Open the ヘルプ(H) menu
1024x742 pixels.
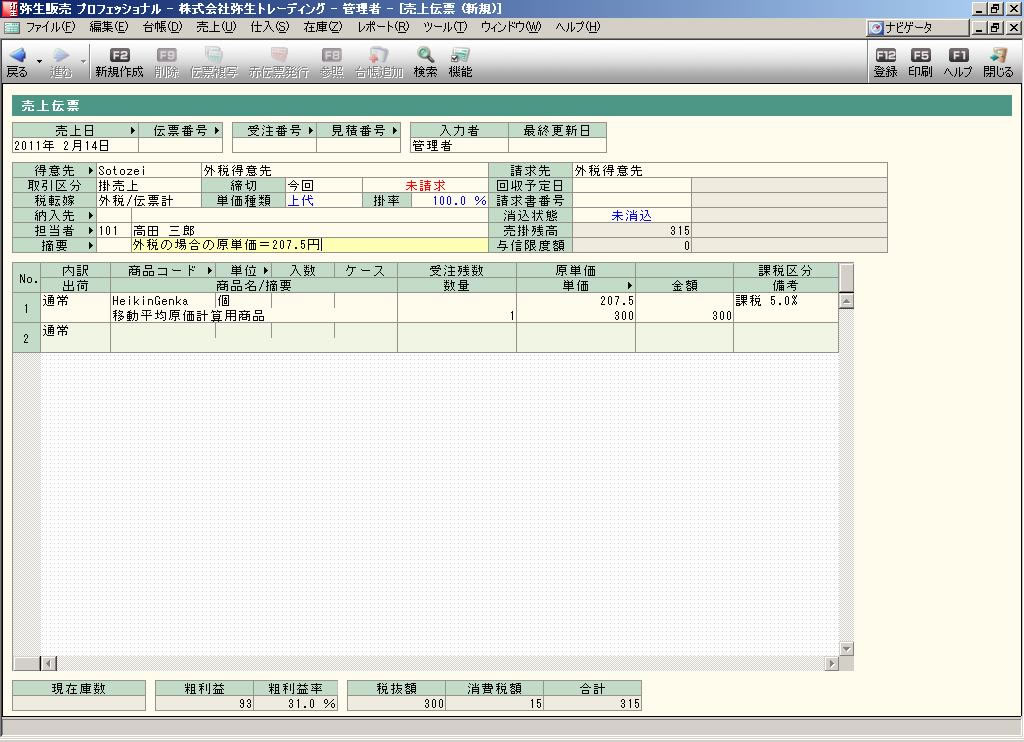click(577, 27)
